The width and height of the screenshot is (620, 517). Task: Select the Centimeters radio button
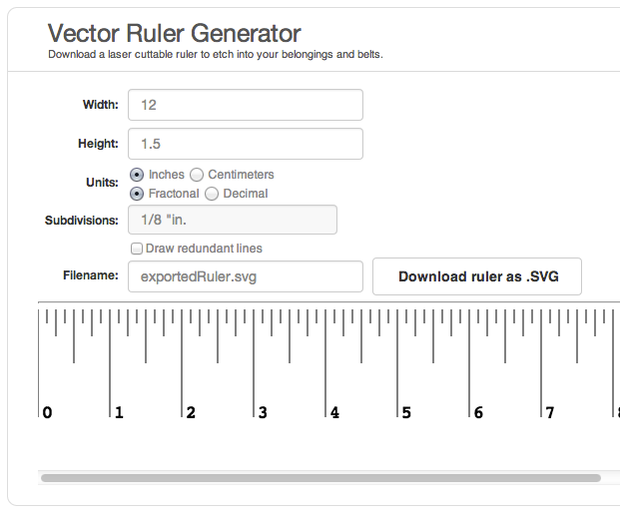pos(197,175)
